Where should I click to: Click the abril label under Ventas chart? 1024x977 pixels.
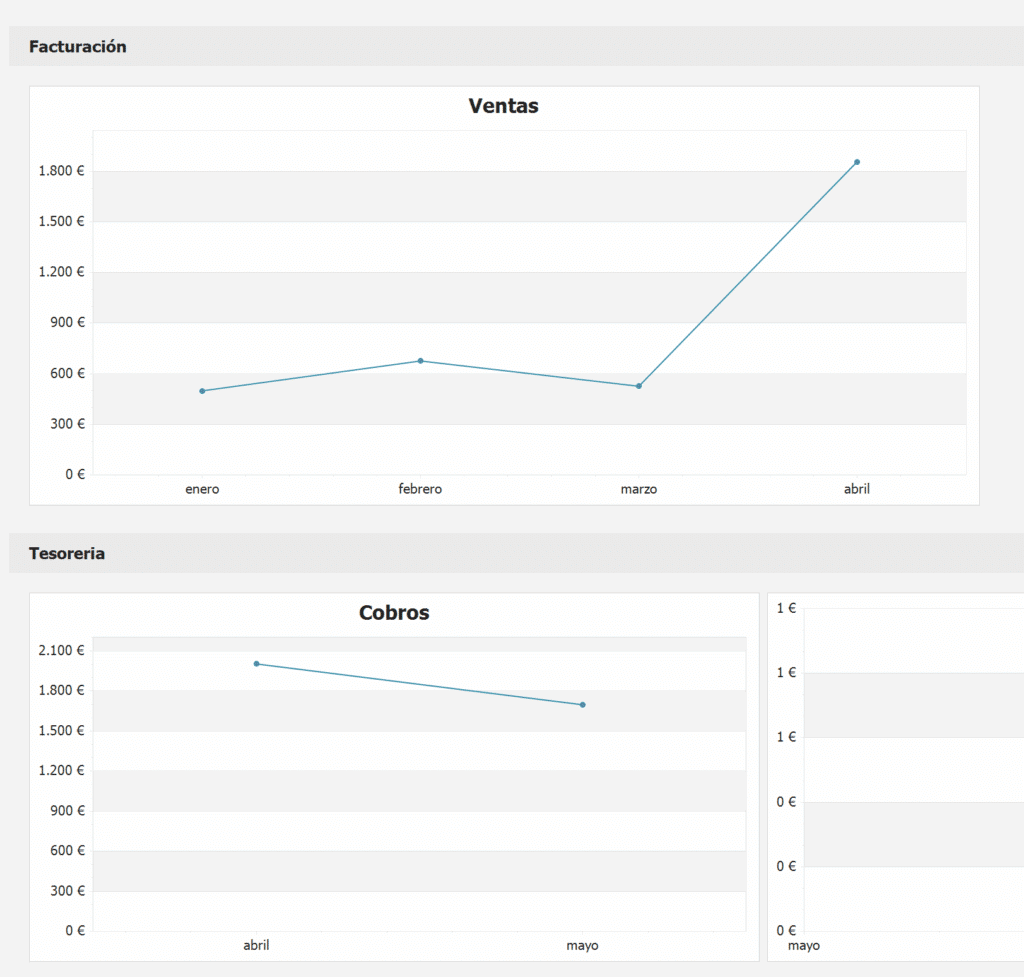[857, 489]
